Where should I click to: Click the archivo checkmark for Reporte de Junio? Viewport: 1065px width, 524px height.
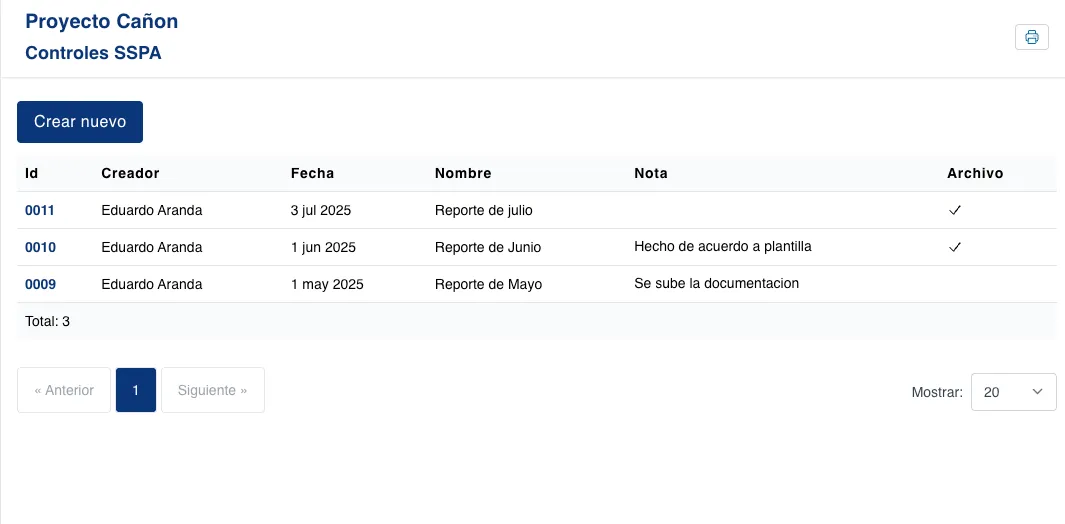(955, 247)
